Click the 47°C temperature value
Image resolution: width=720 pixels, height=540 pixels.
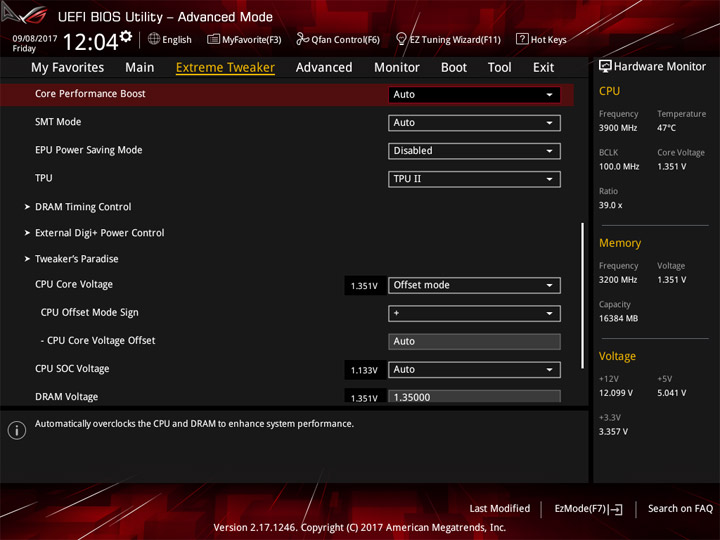(666, 128)
